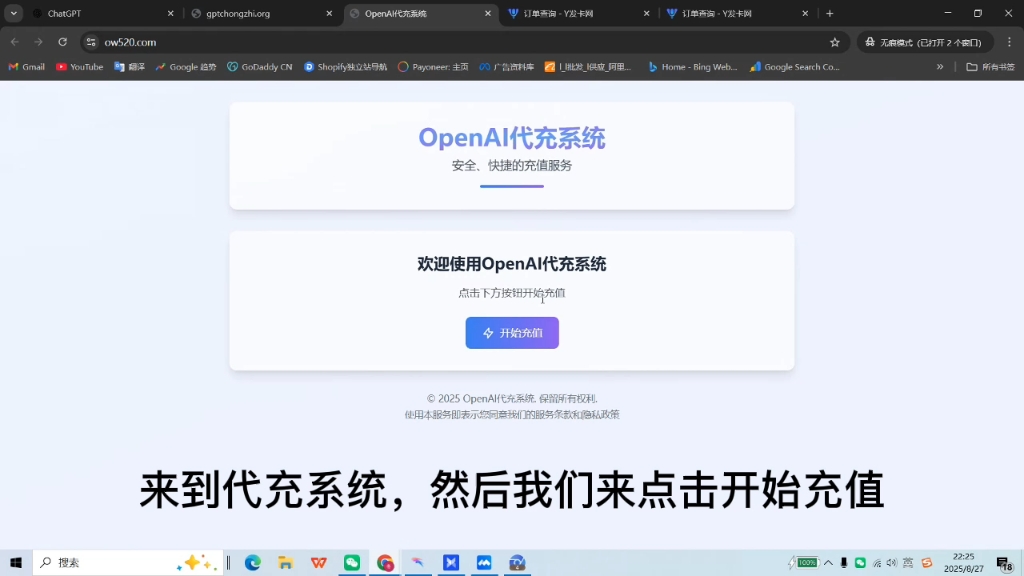Show hidden system tray icons
1024x576 pixels.
click(828, 562)
